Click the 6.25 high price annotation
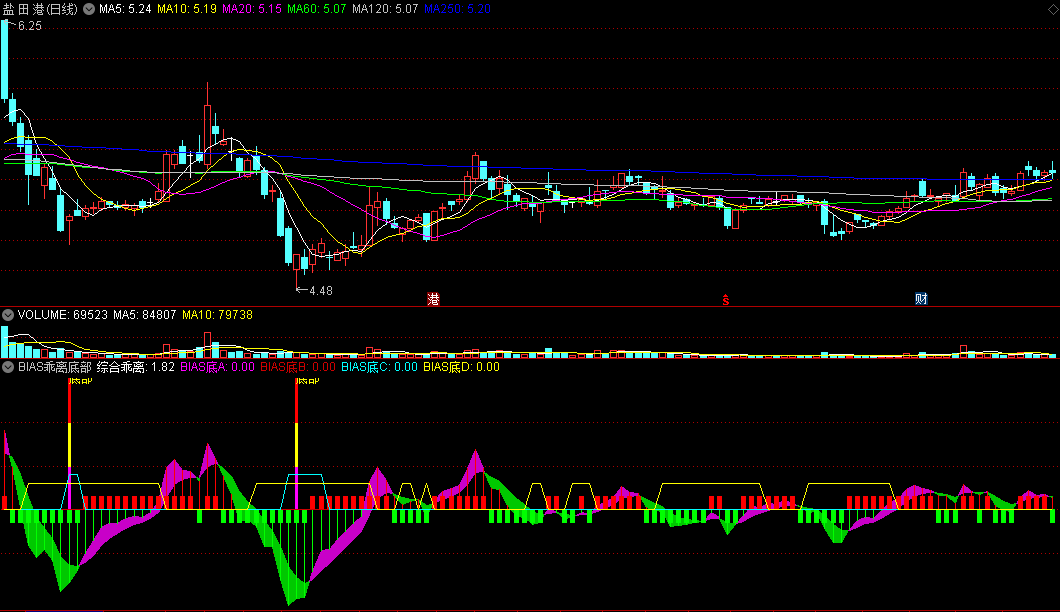Viewport: 1060px width, 612px height. coord(30,26)
